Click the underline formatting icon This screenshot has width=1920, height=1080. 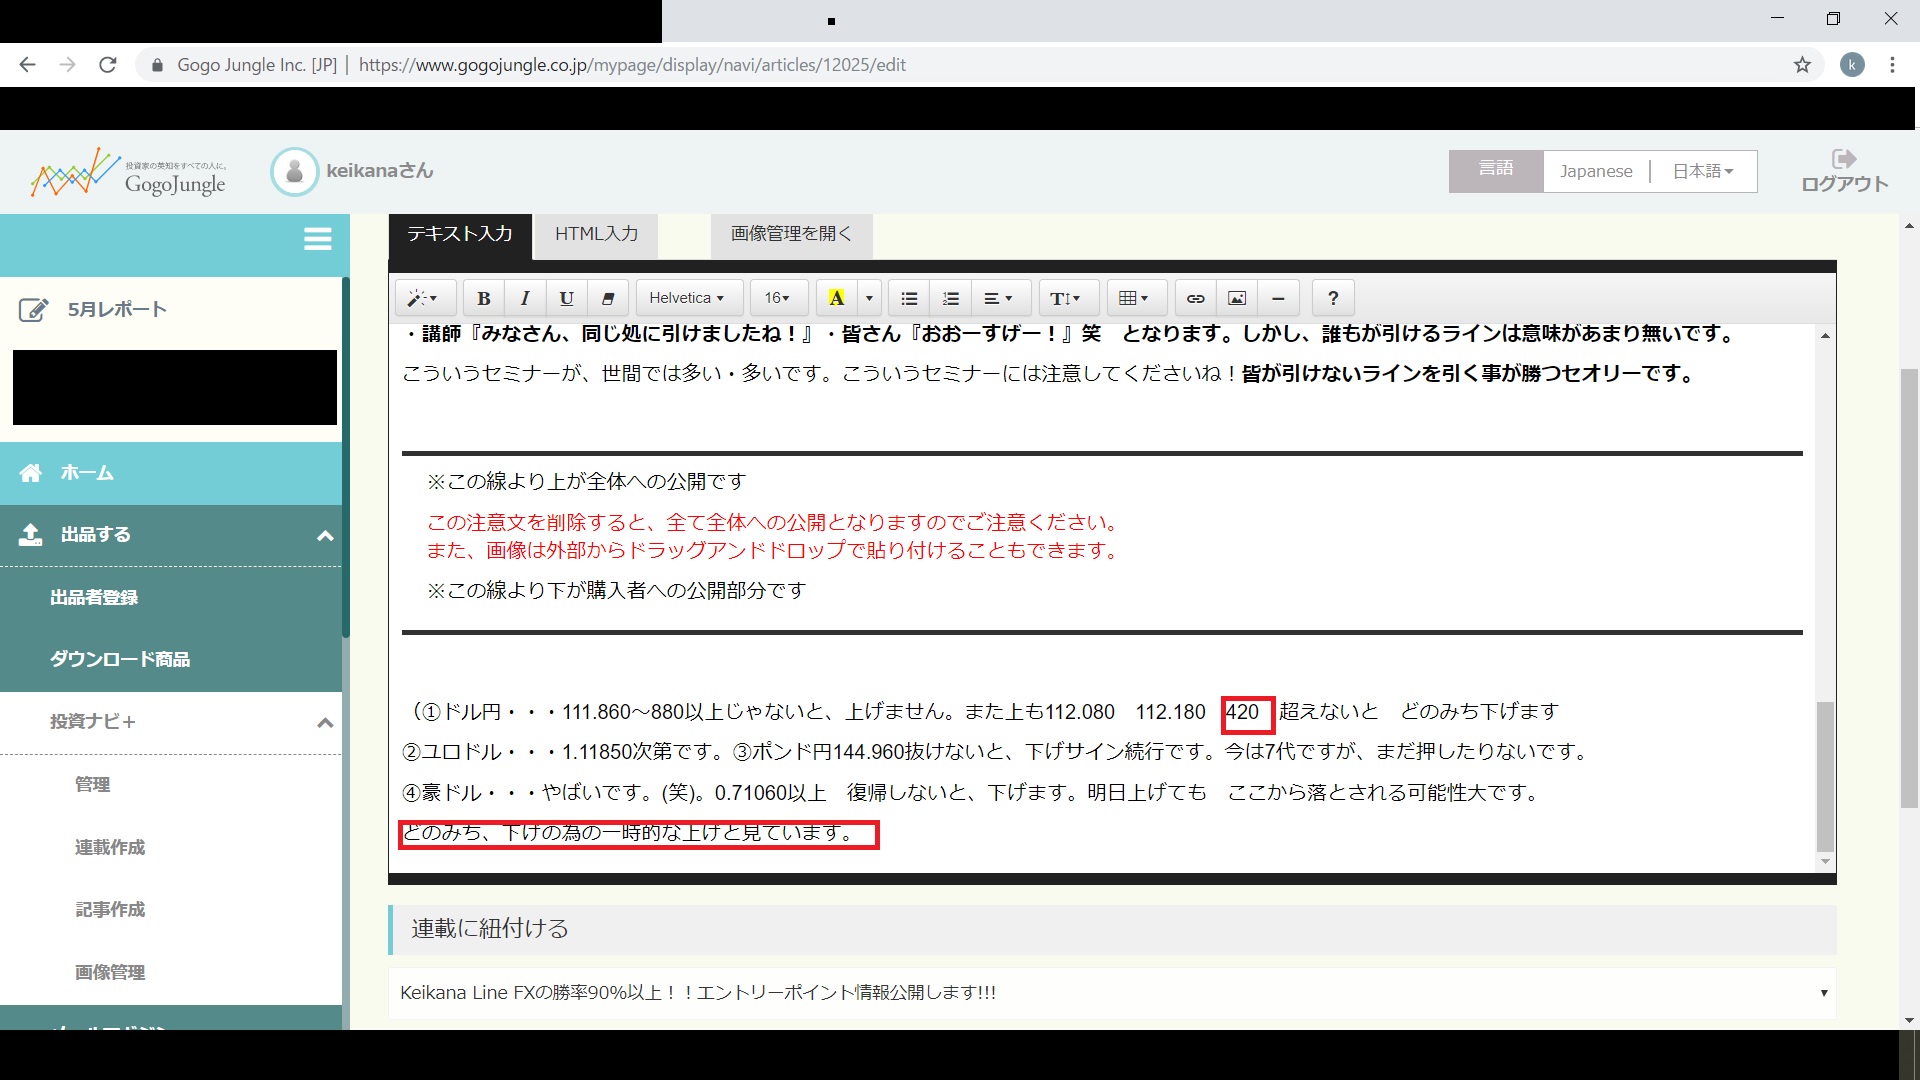coord(566,298)
